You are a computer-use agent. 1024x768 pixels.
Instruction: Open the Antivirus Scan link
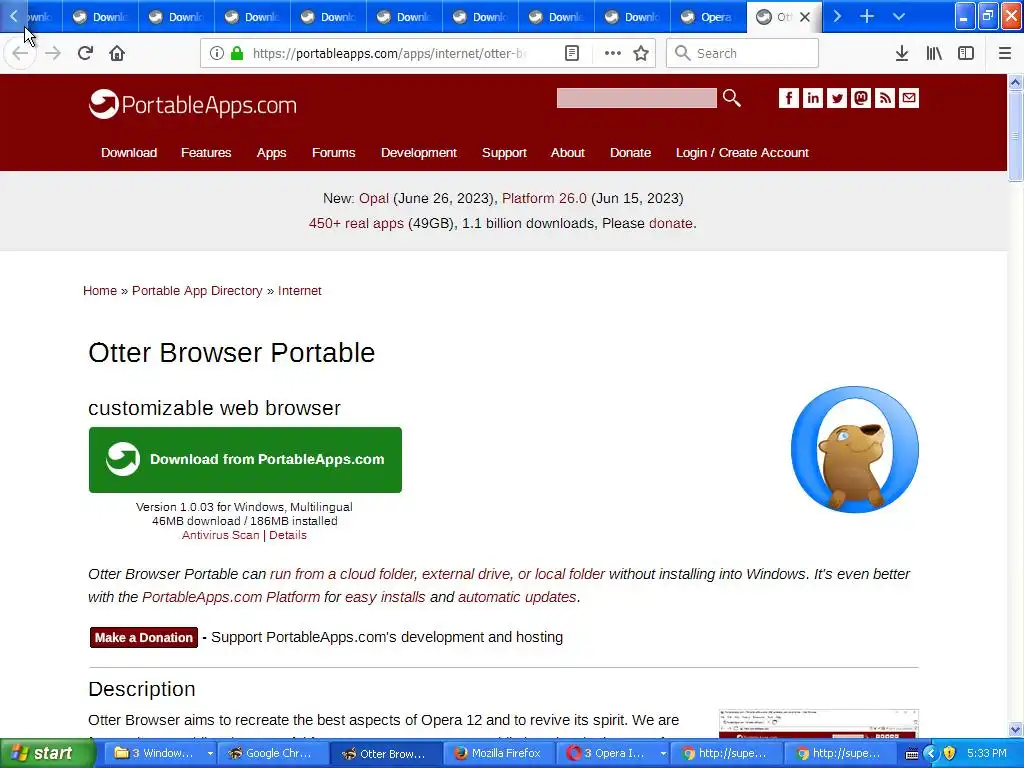pos(220,535)
